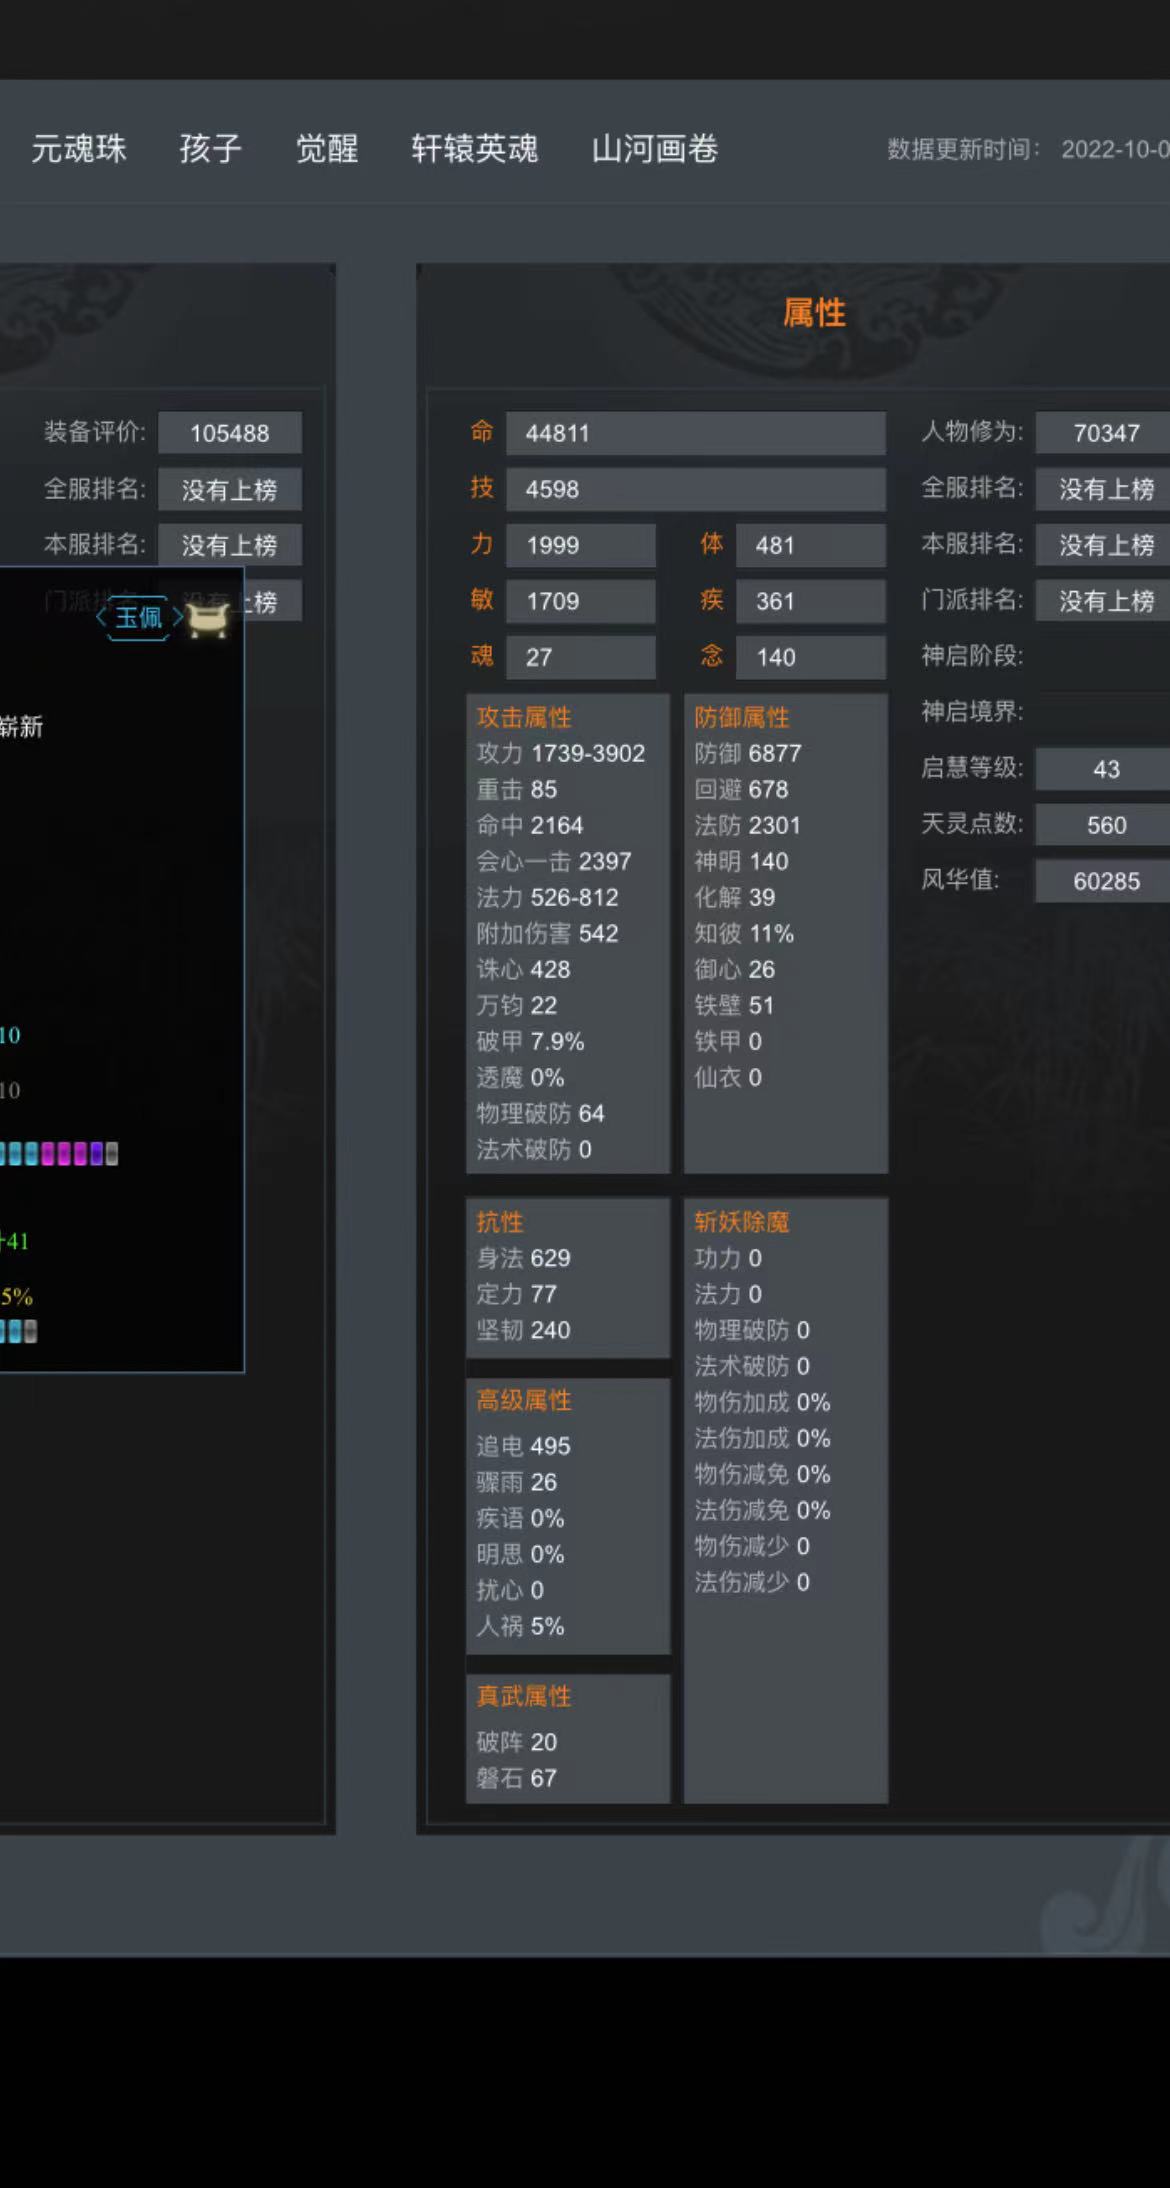Select the 人物修为 value 70347

point(1104,433)
